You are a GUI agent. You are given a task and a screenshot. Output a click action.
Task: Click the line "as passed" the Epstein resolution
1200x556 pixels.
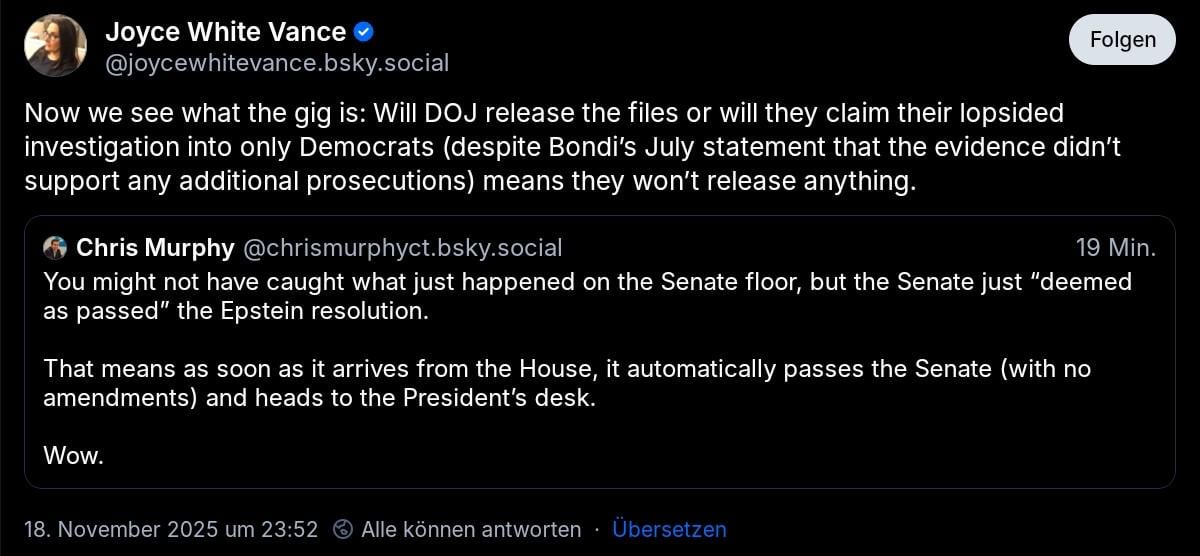[x=236, y=311]
